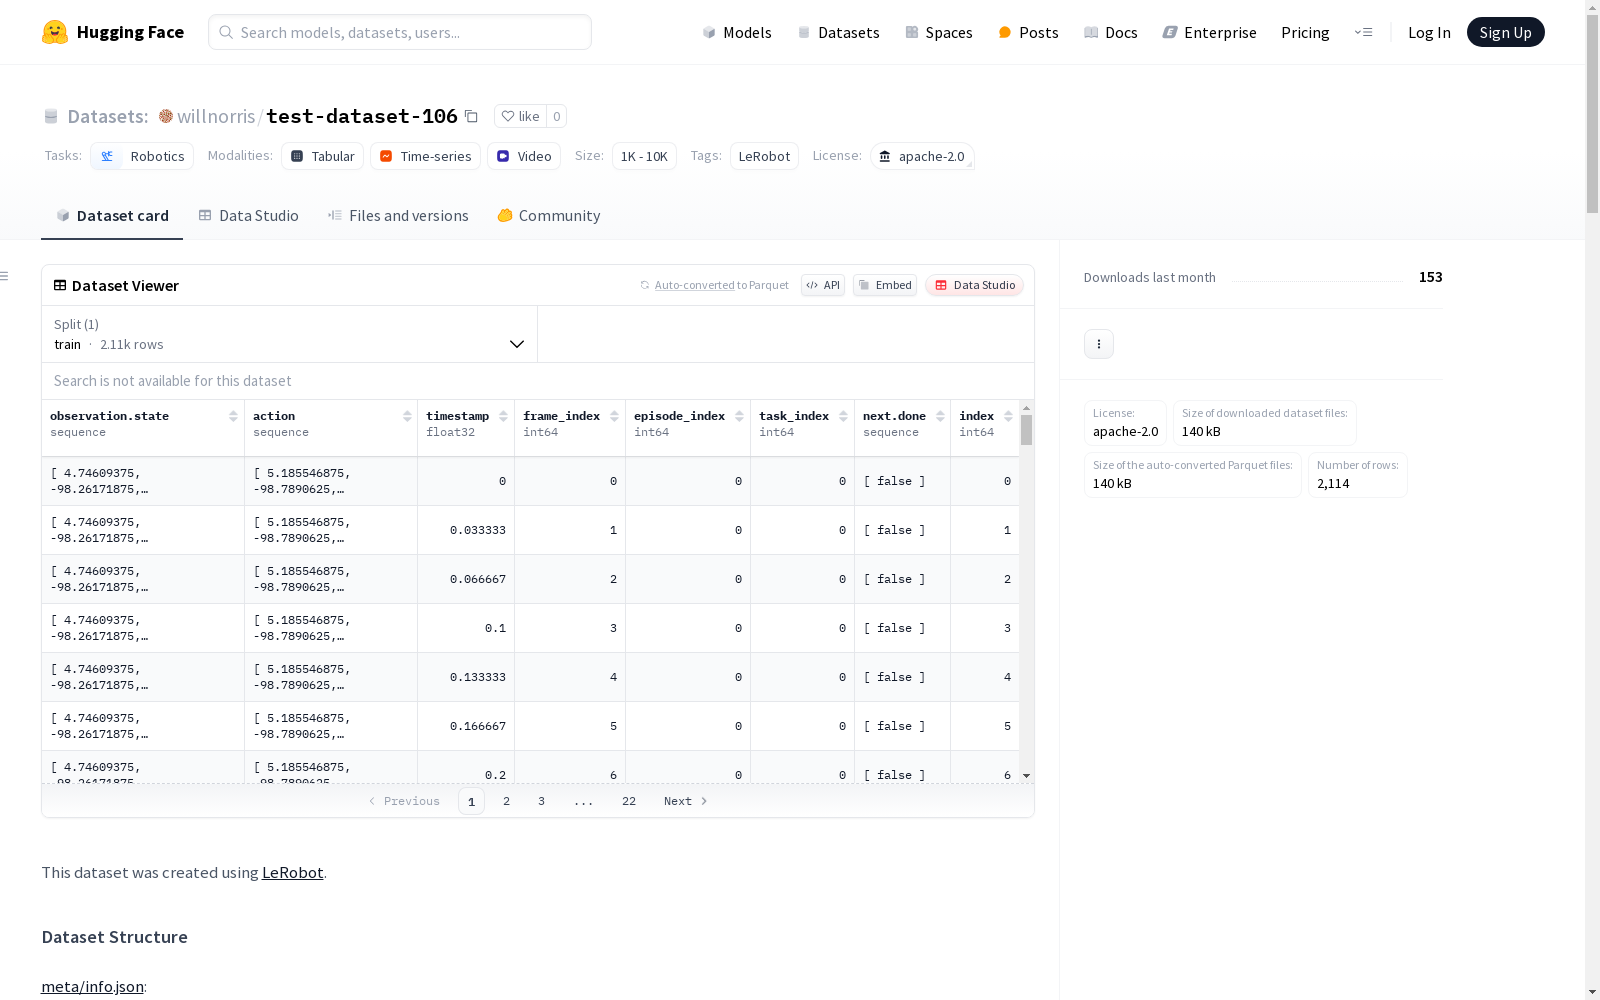Screen dimensions: 1600x1000
Task: Sort by the index column sort arrows
Action: point(1008,416)
